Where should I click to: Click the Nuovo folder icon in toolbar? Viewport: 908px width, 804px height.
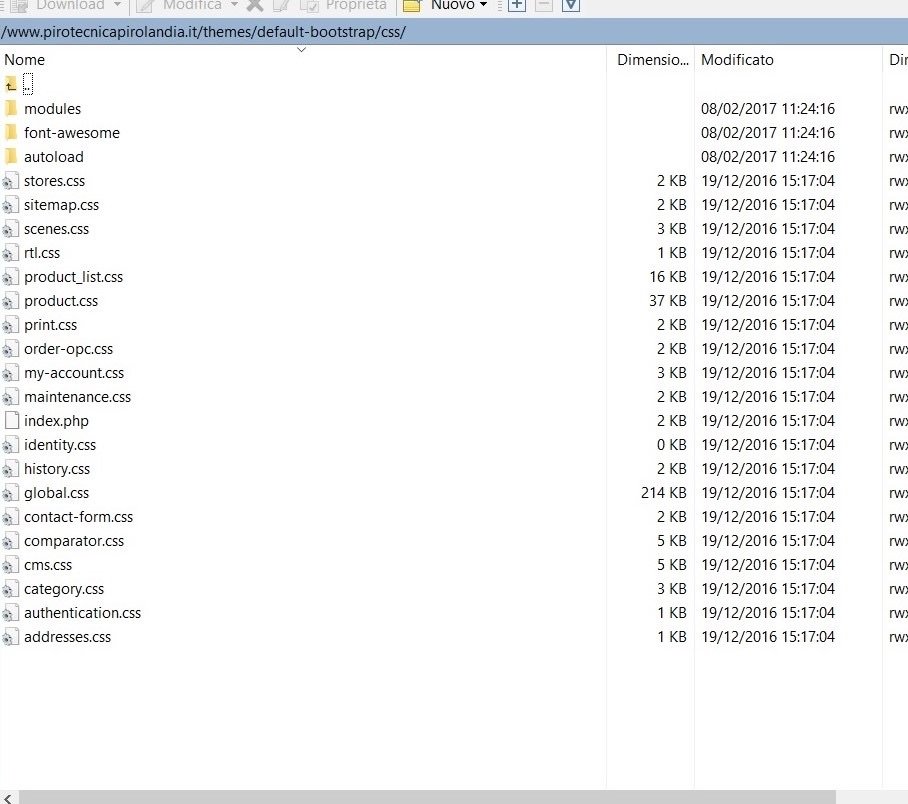(411, 5)
